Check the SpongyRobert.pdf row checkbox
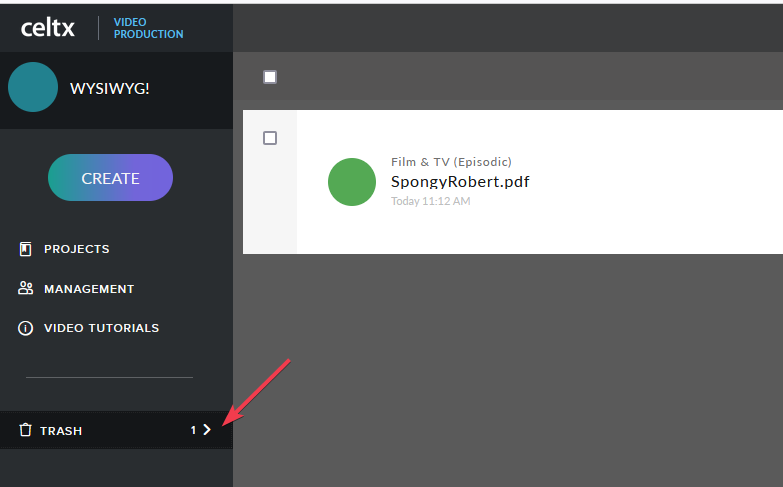The height and width of the screenshot is (487, 783). click(x=270, y=138)
